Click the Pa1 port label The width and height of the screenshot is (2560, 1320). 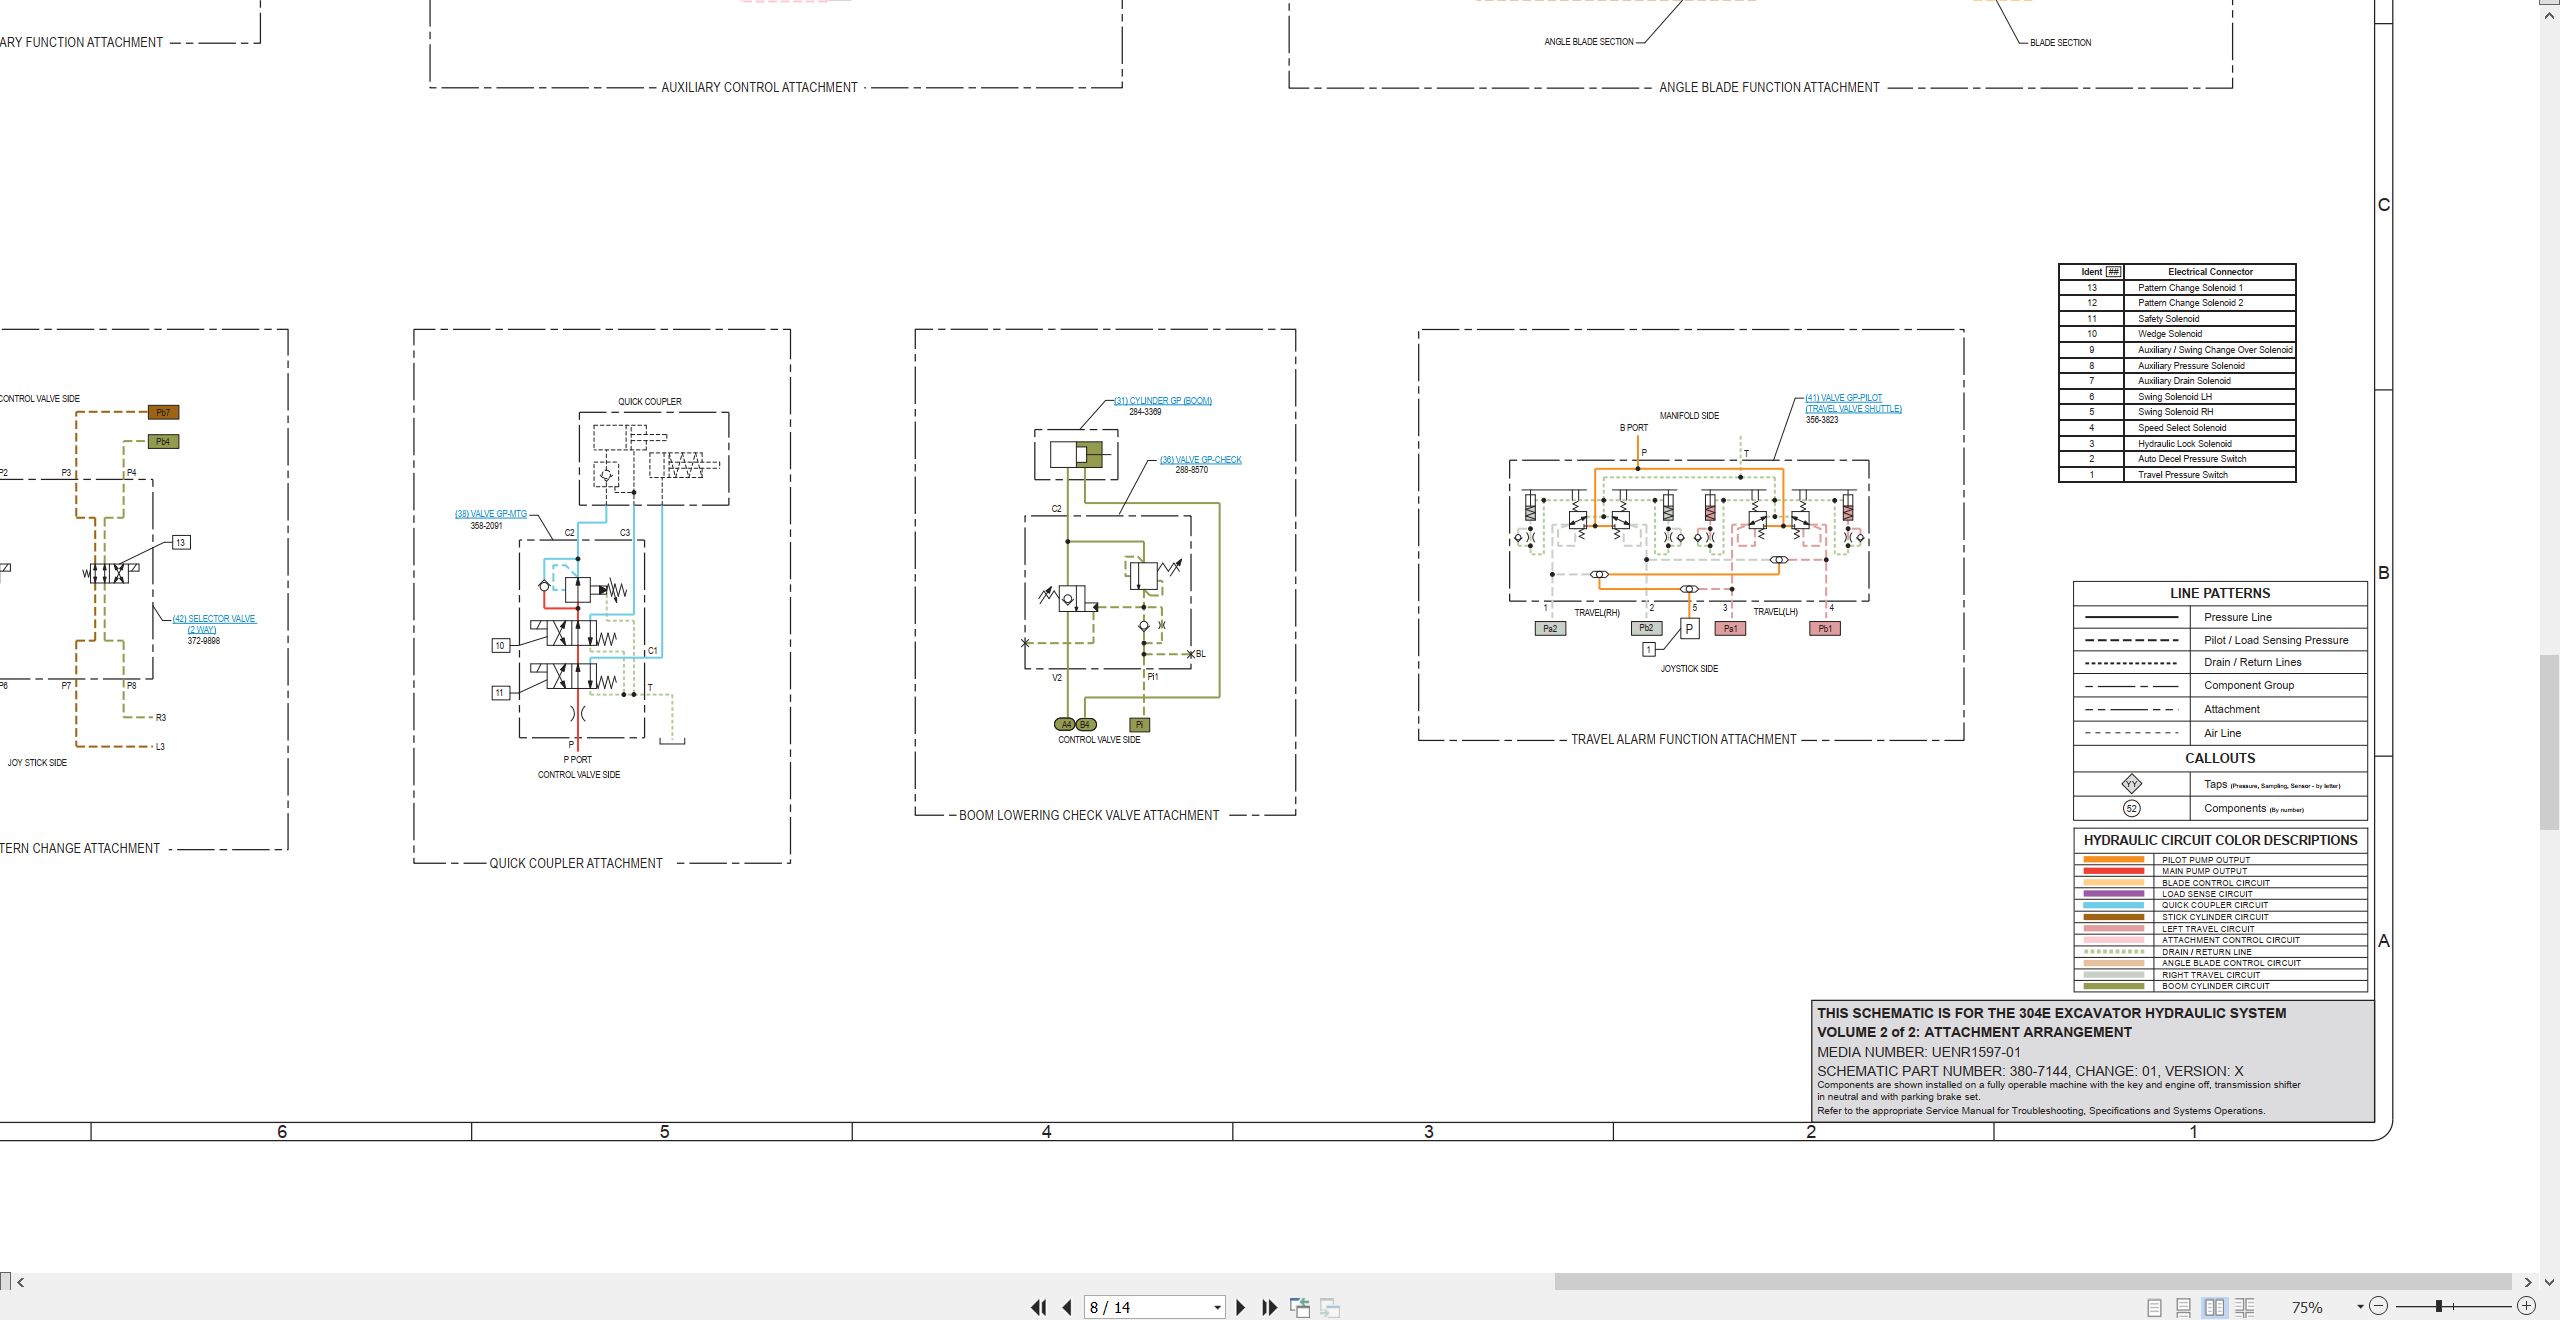1730,629
